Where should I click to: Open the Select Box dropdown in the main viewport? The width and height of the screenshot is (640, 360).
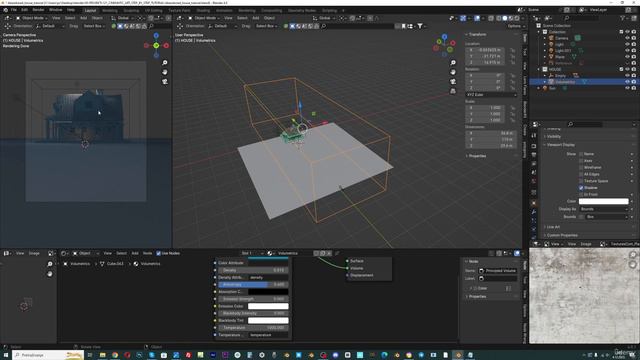pos(267,26)
